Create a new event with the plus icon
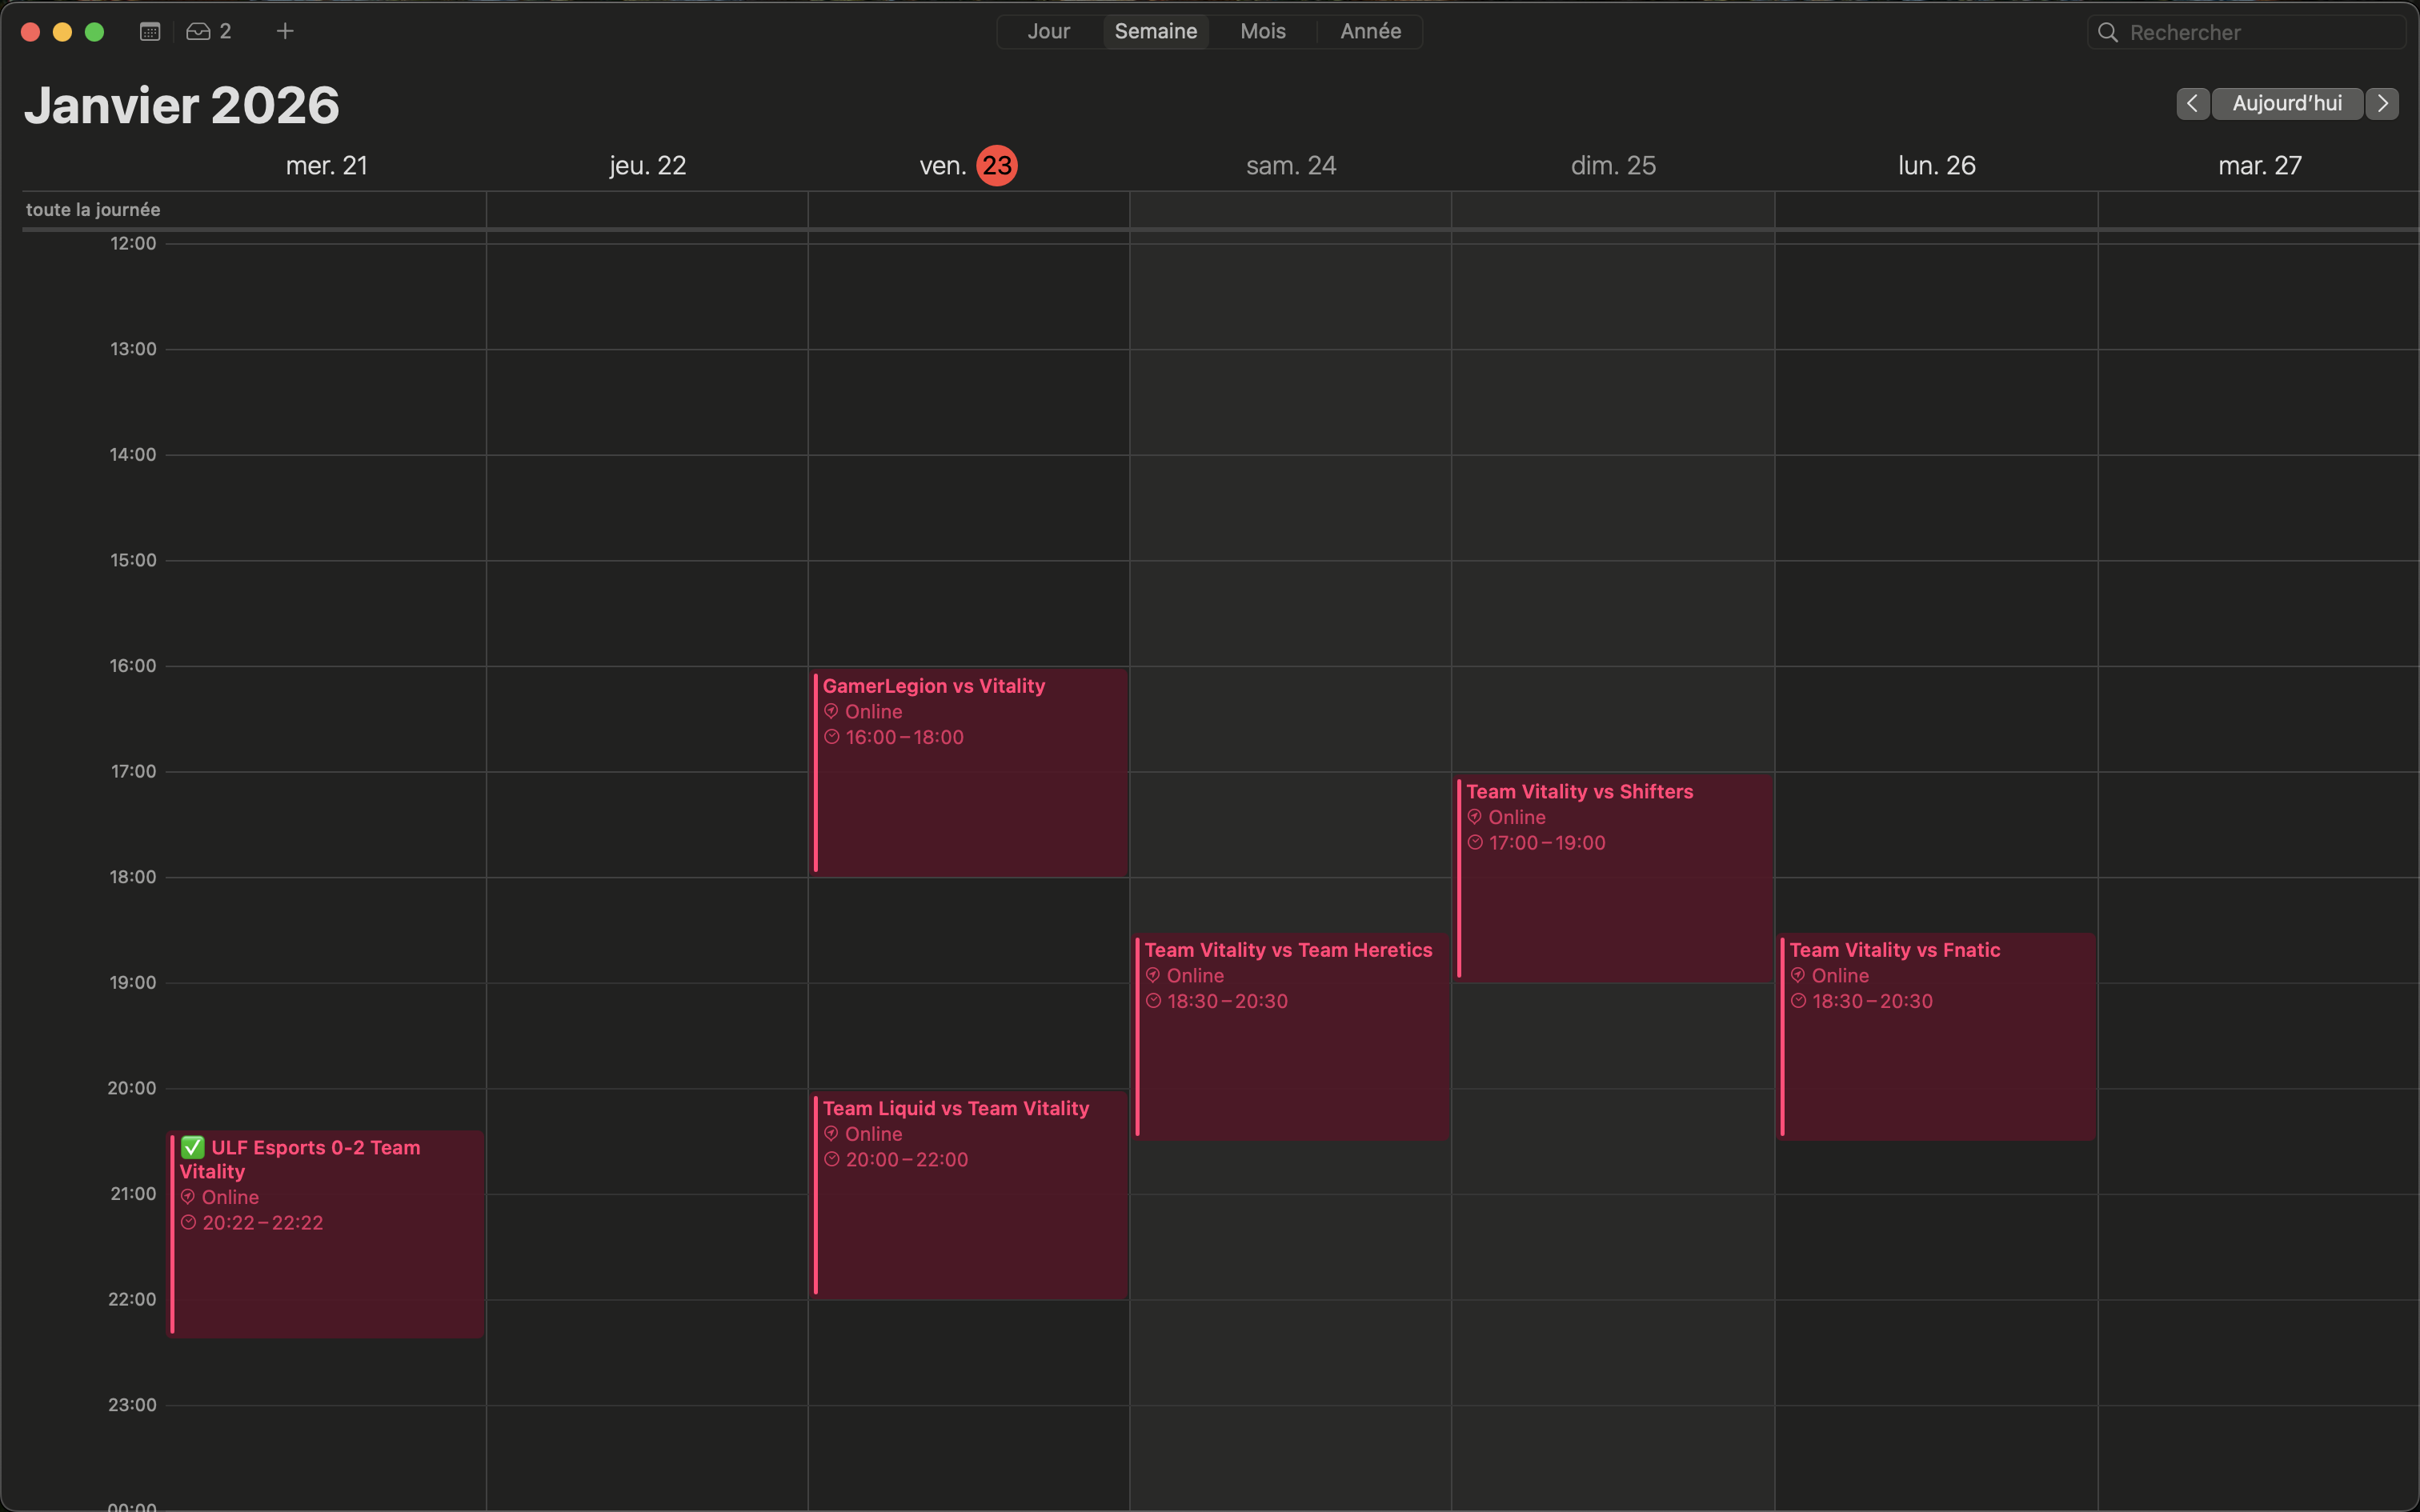The image size is (2420, 1512). coord(284,31)
